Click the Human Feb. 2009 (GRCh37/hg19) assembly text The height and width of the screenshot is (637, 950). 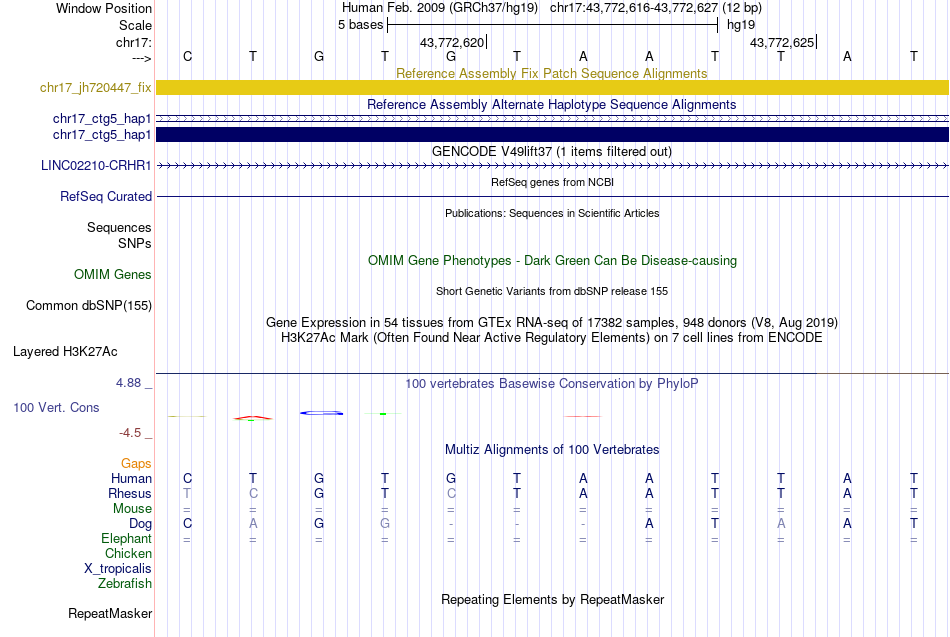440,8
